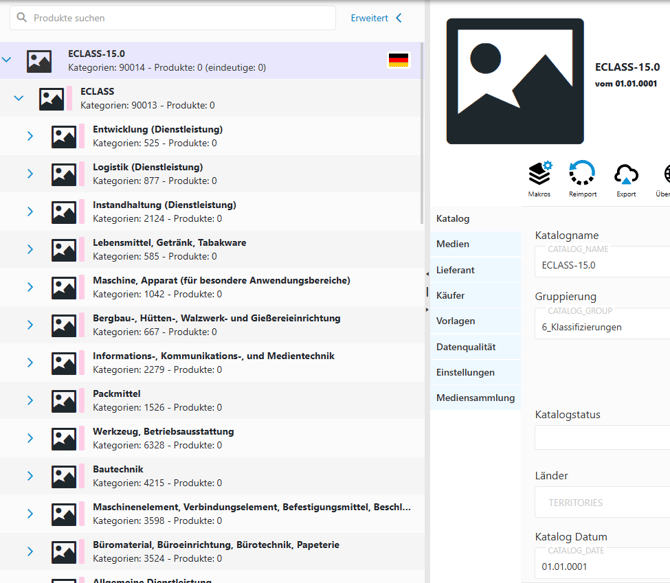This screenshot has height=583, width=670.
Task: Switch to the Medien tab
Action: pyautogui.click(x=476, y=244)
